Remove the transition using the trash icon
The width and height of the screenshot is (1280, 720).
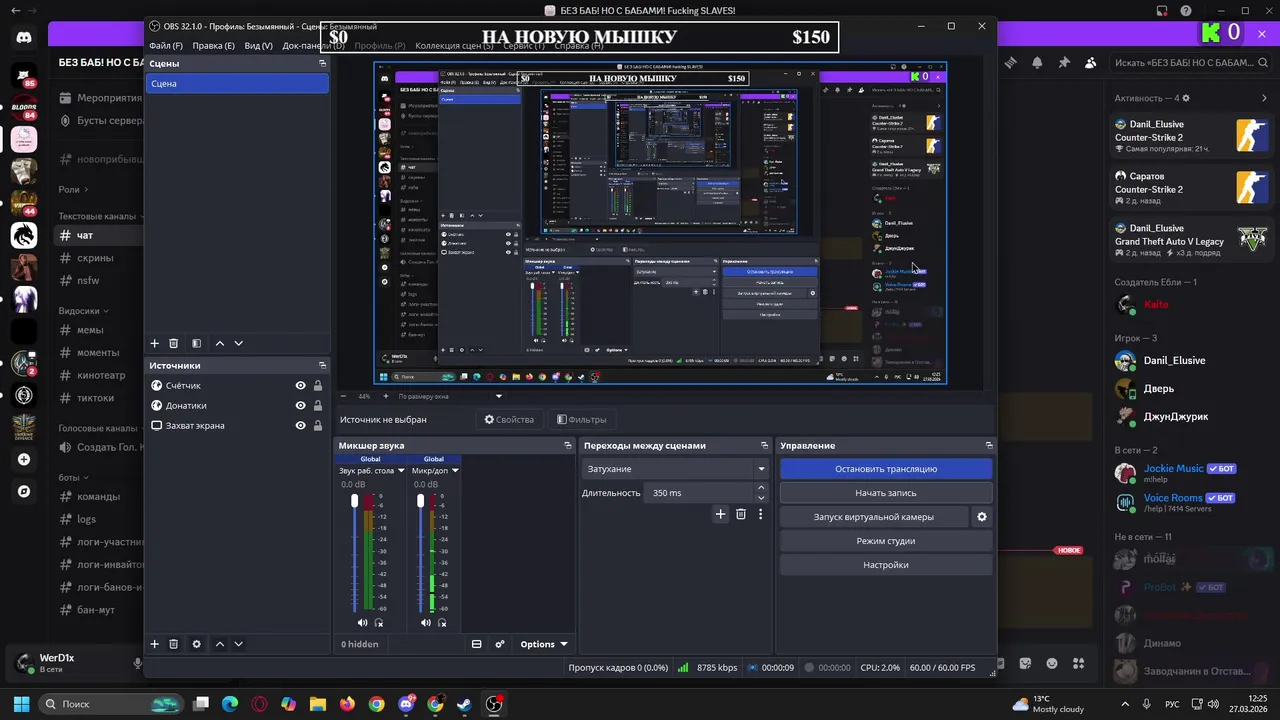point(741,514)
